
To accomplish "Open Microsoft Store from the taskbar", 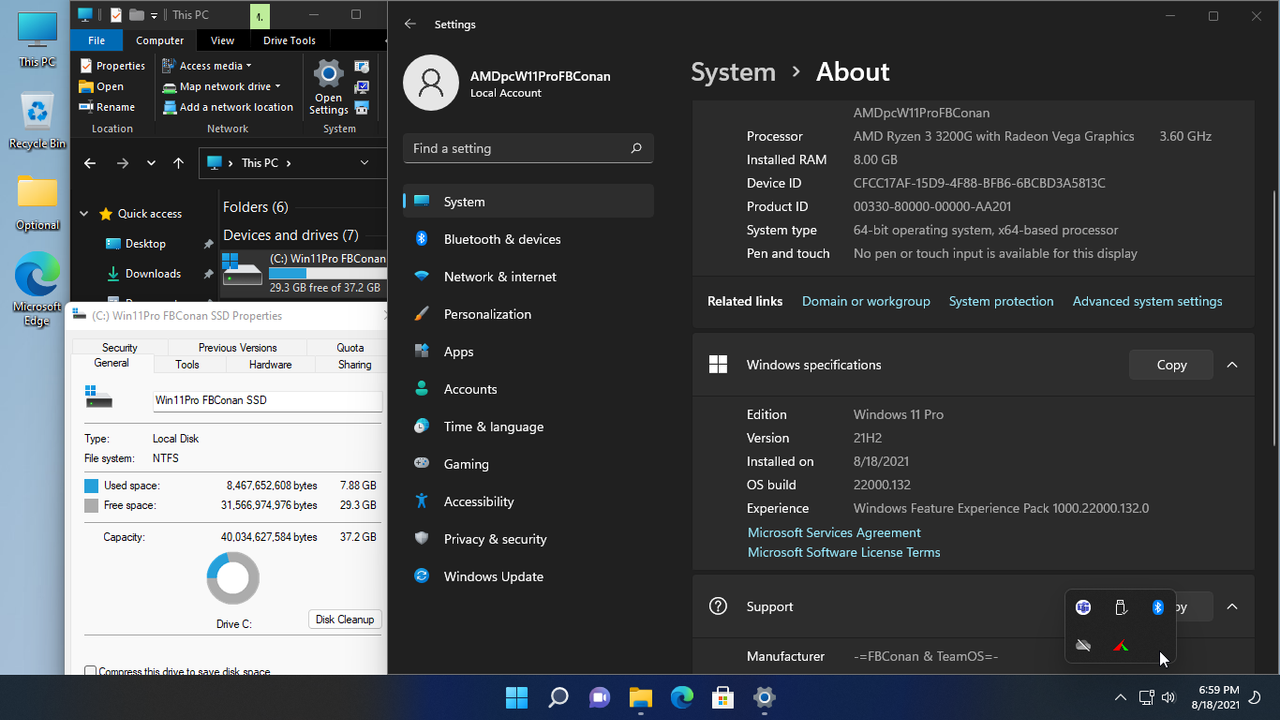I will click(723, 697).
